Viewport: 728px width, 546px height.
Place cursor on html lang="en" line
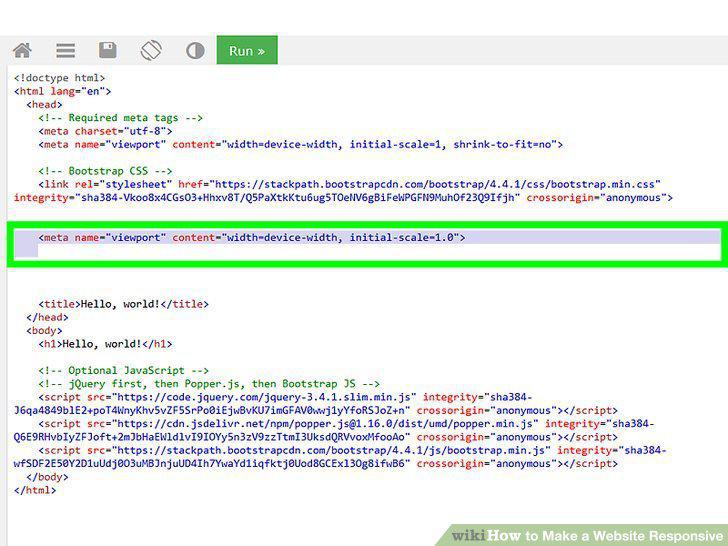click(63, 91)
